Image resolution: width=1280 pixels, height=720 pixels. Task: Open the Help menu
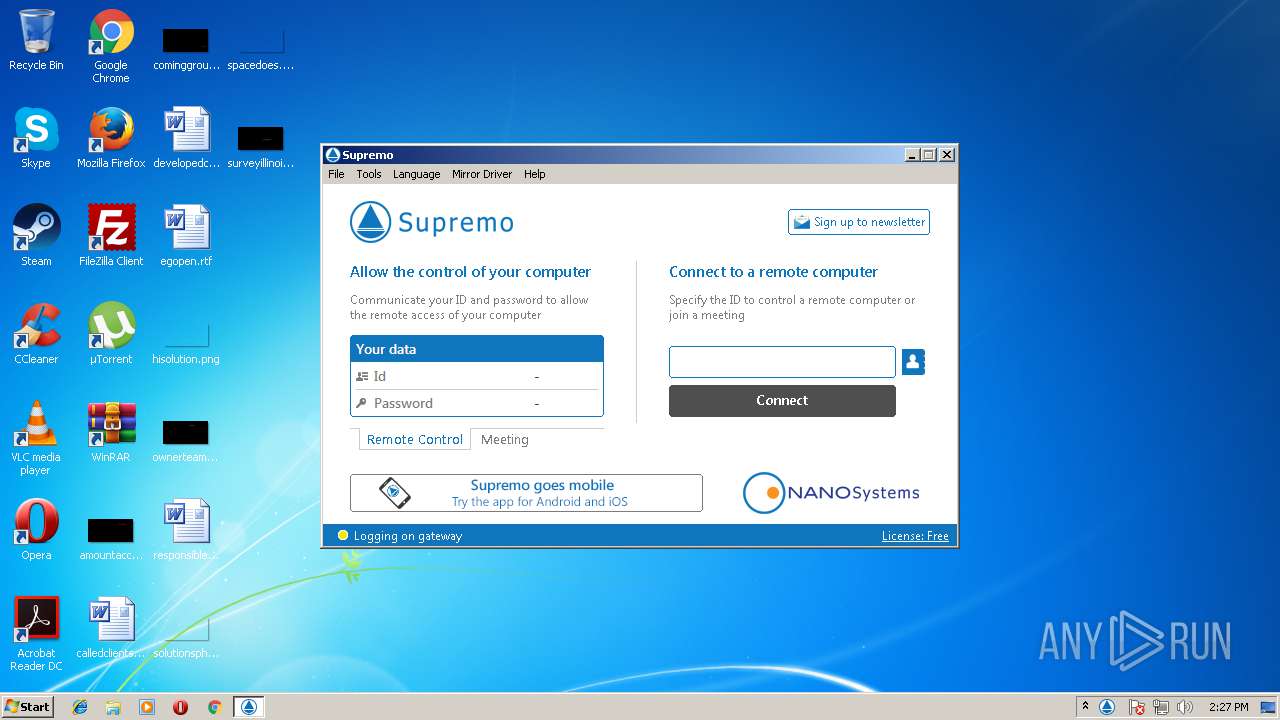pos(535,174)
